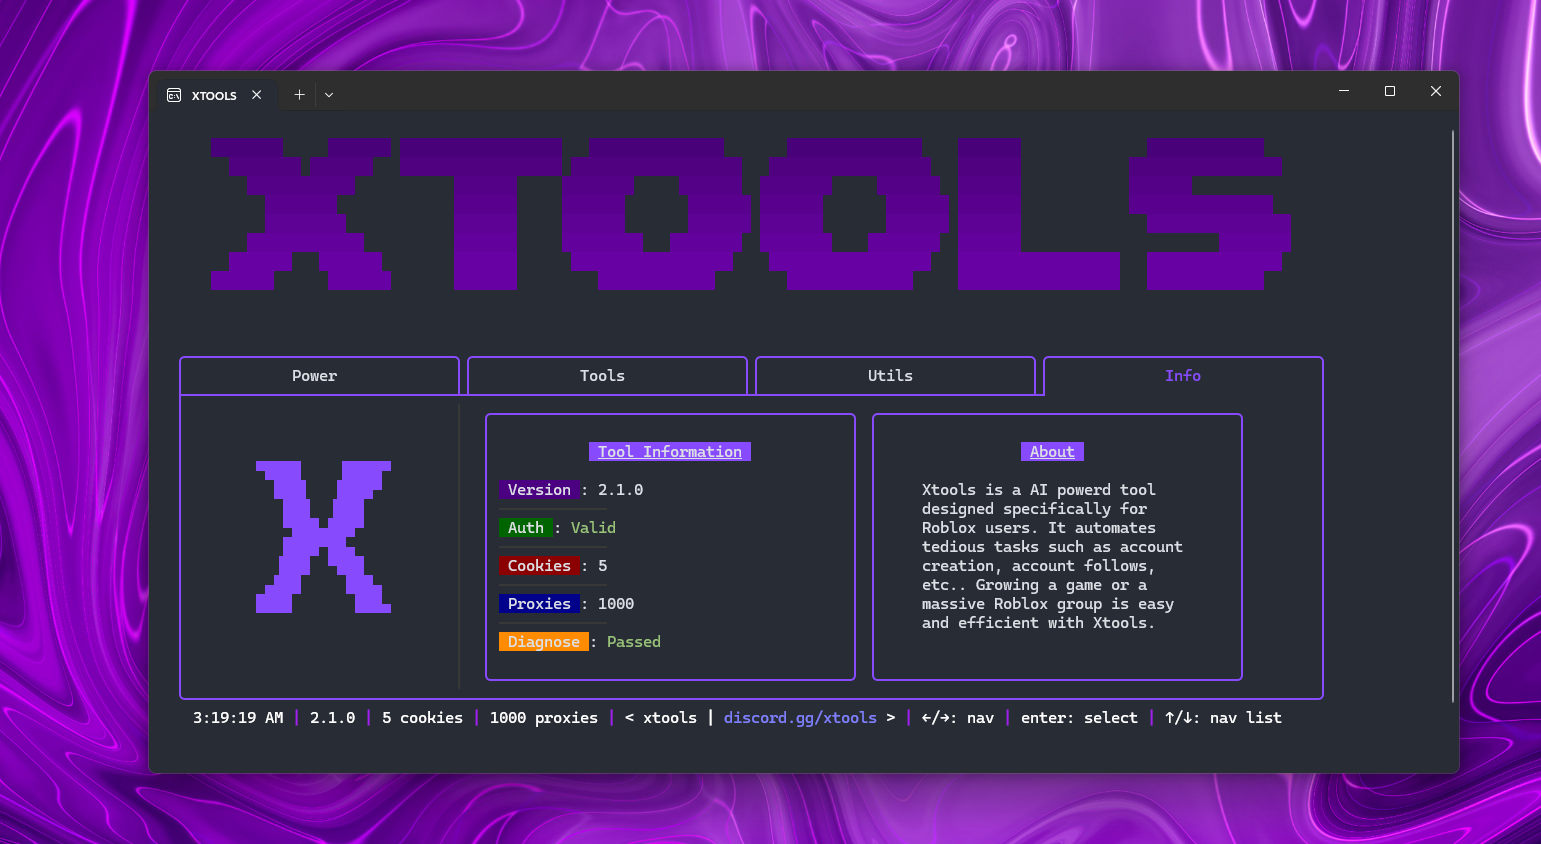This screenshot has width=1541, height=844.
Task: Open the discord.gg/xtools link
Action: click(800, 718)
